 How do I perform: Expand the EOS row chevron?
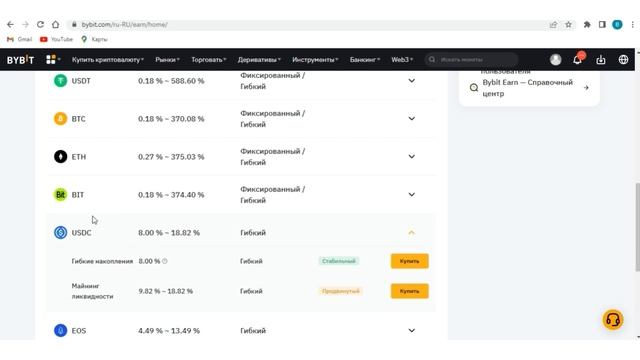pos(411,331)
